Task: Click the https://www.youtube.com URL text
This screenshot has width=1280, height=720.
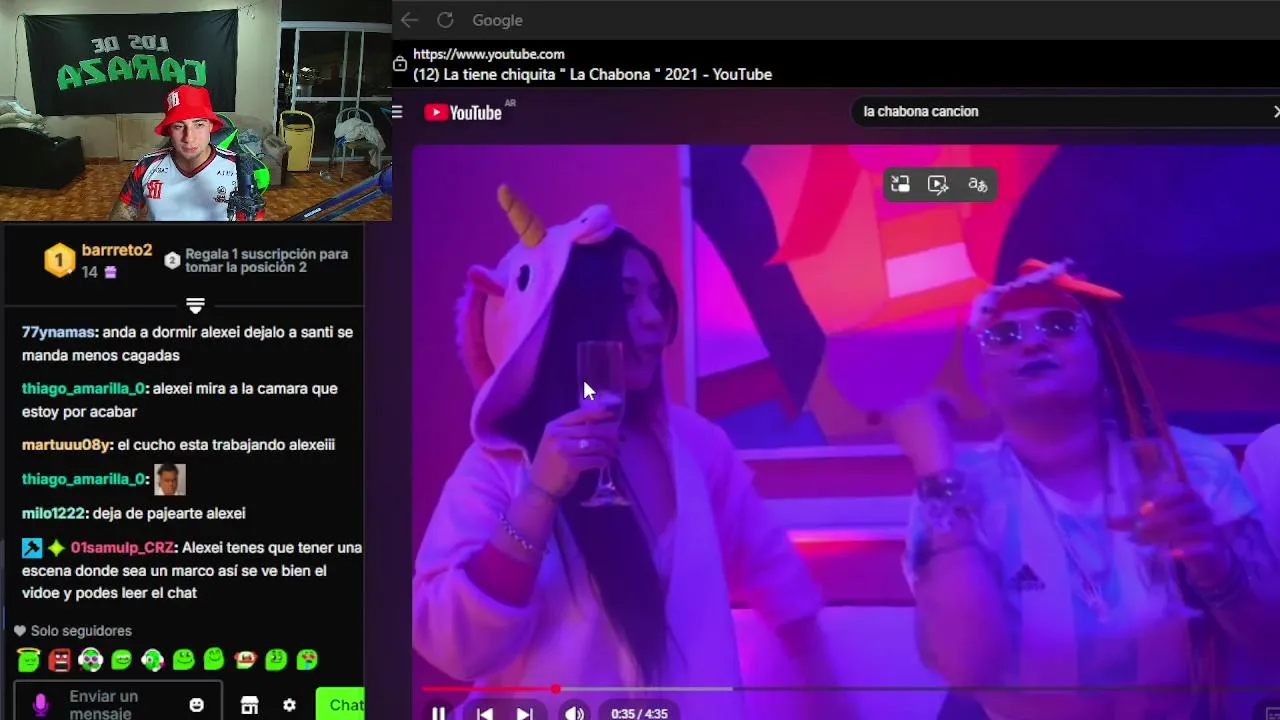Action: point(489,54)
